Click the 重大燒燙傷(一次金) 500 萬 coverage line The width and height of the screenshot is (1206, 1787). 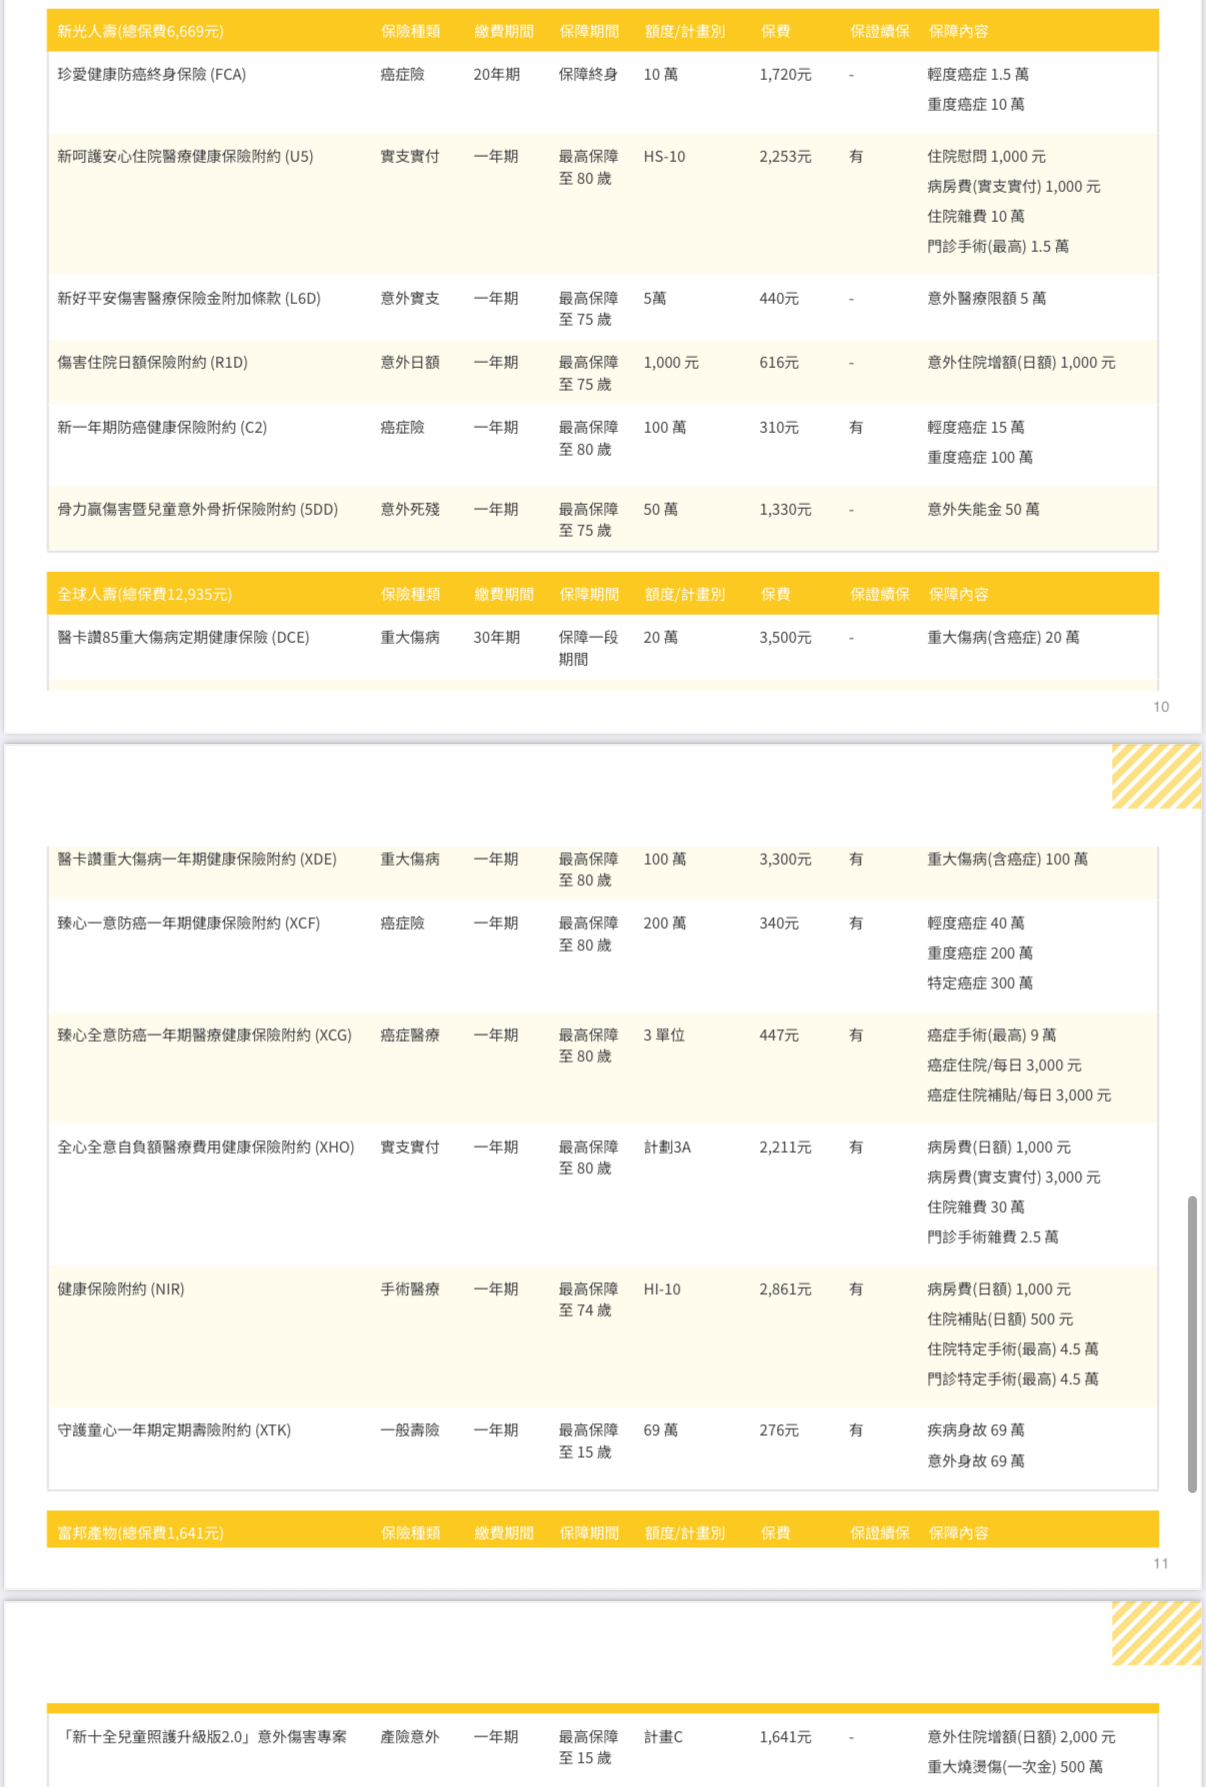coord(1015,1767)
